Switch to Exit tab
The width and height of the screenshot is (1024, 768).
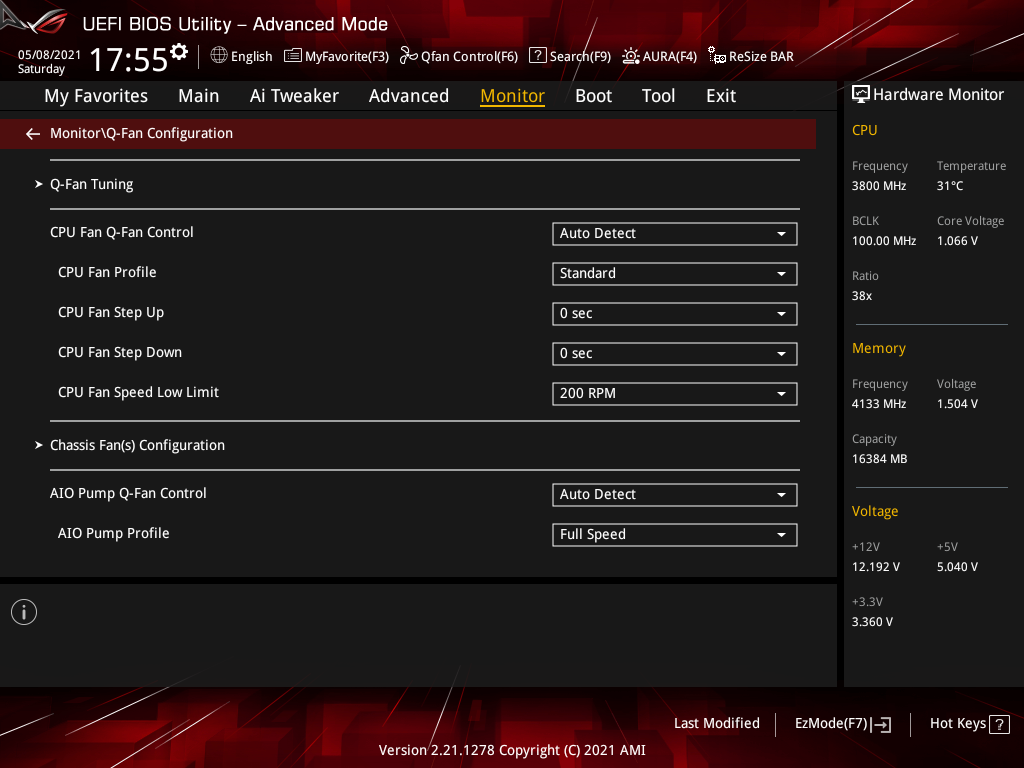pyautogui.click(x=721, y=96)
